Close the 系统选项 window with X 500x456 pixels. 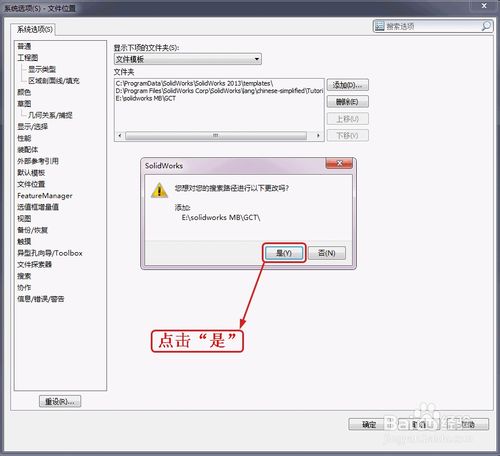(484, 6)
